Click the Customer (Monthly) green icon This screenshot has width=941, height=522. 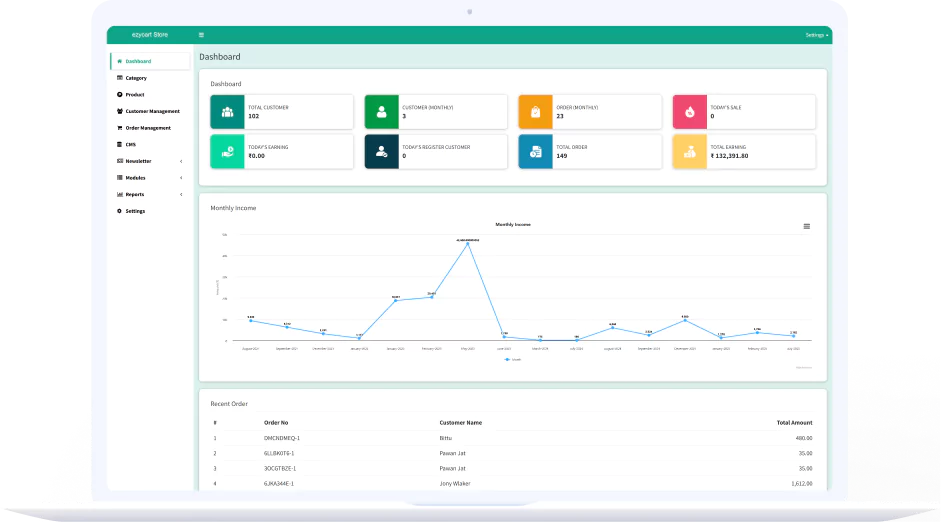(x=382, y=112)
